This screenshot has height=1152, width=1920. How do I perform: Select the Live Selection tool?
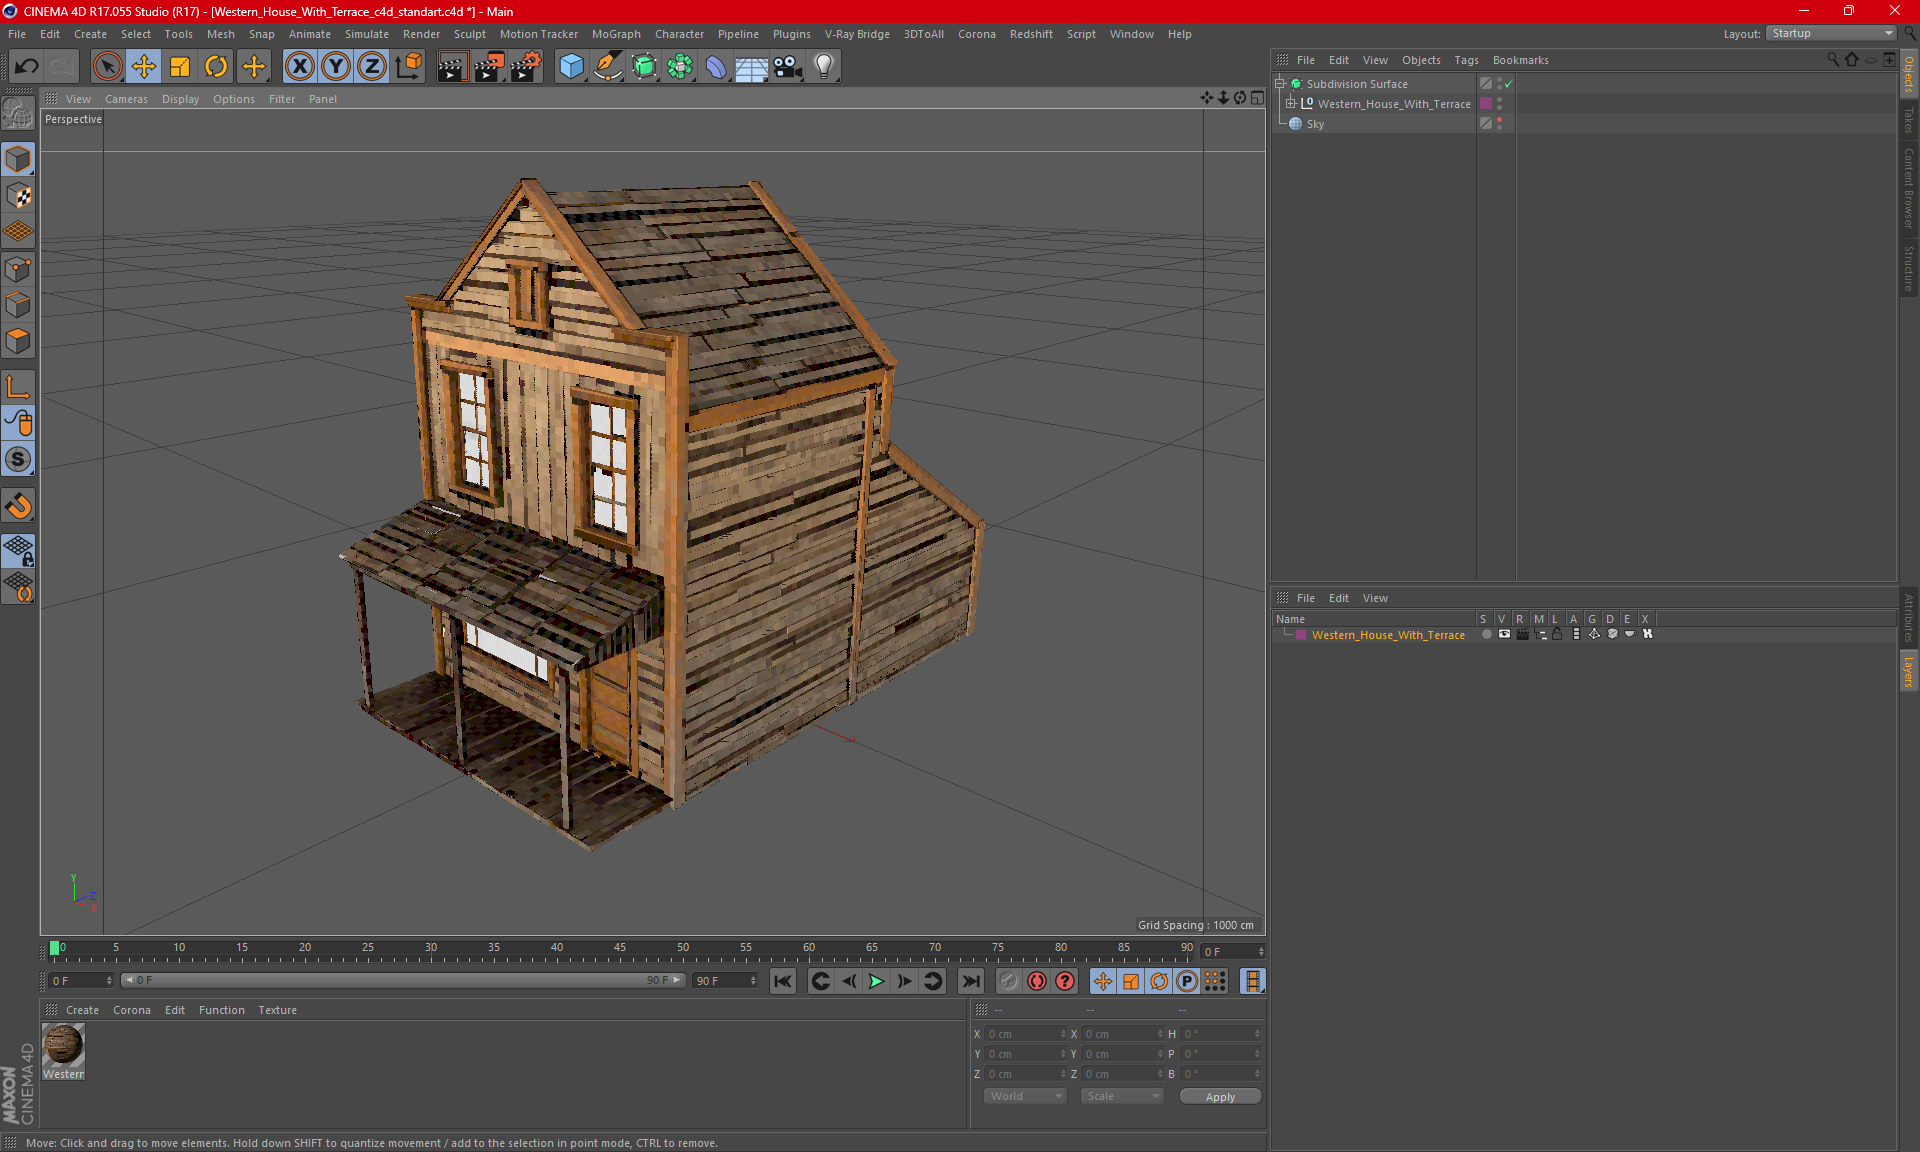pos(107,66)
